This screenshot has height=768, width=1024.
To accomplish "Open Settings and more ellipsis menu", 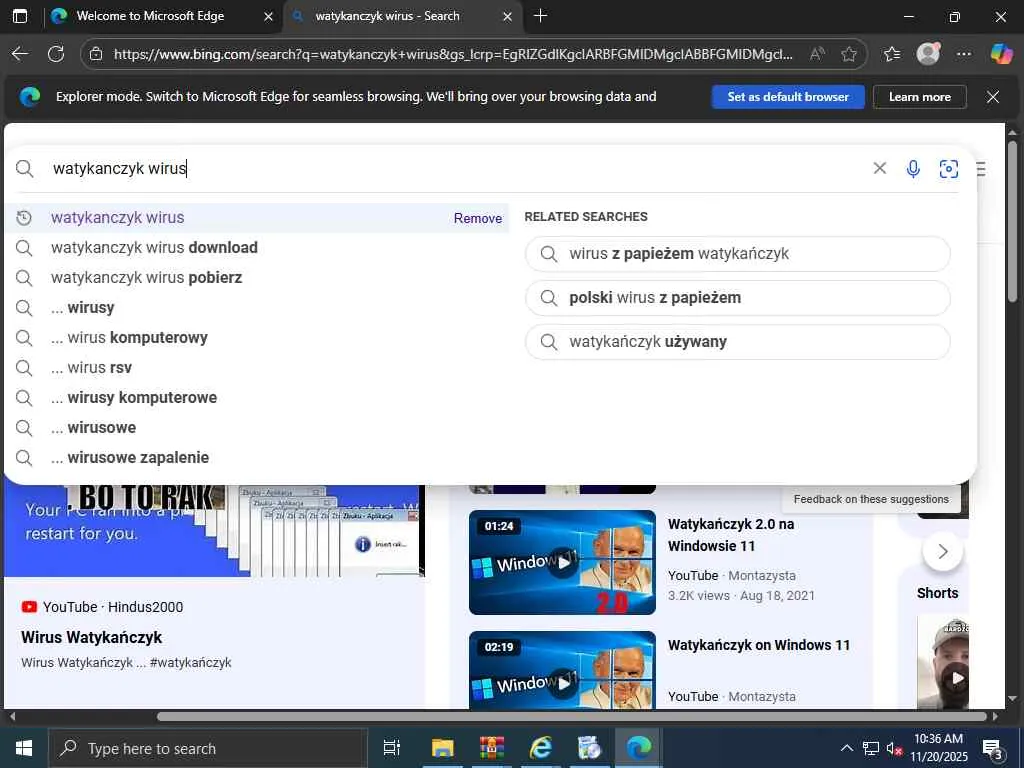I will [964, 54].
